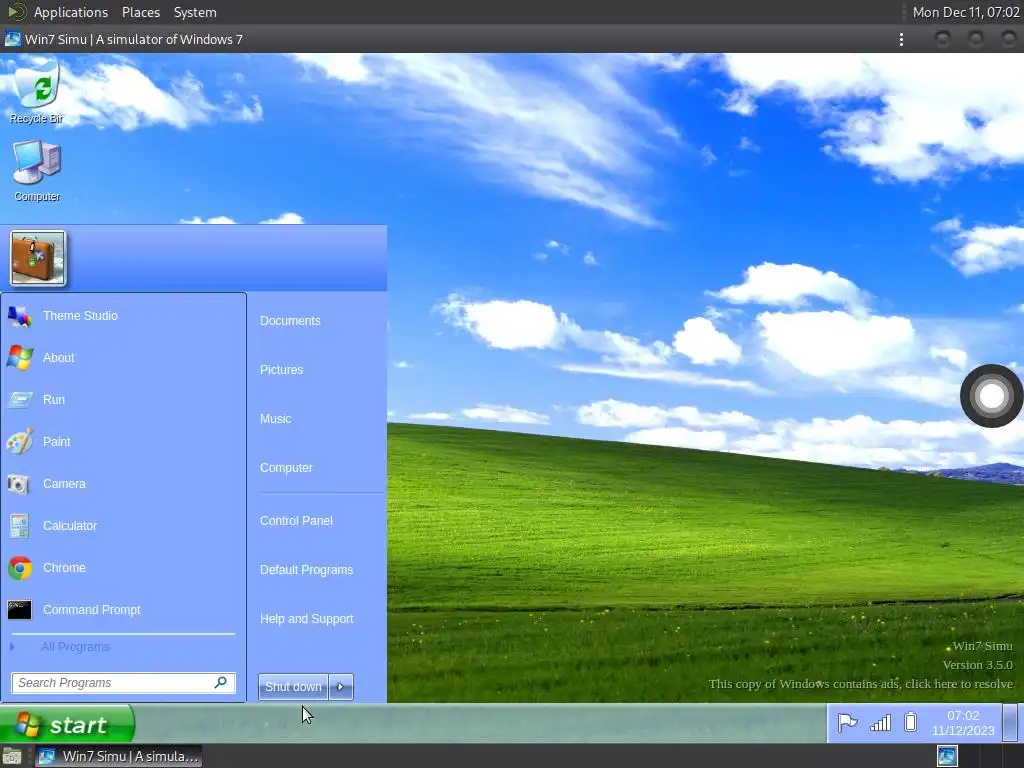Open Control Panel
This screenshot has height=768, width=1024.
pos(296,520)
